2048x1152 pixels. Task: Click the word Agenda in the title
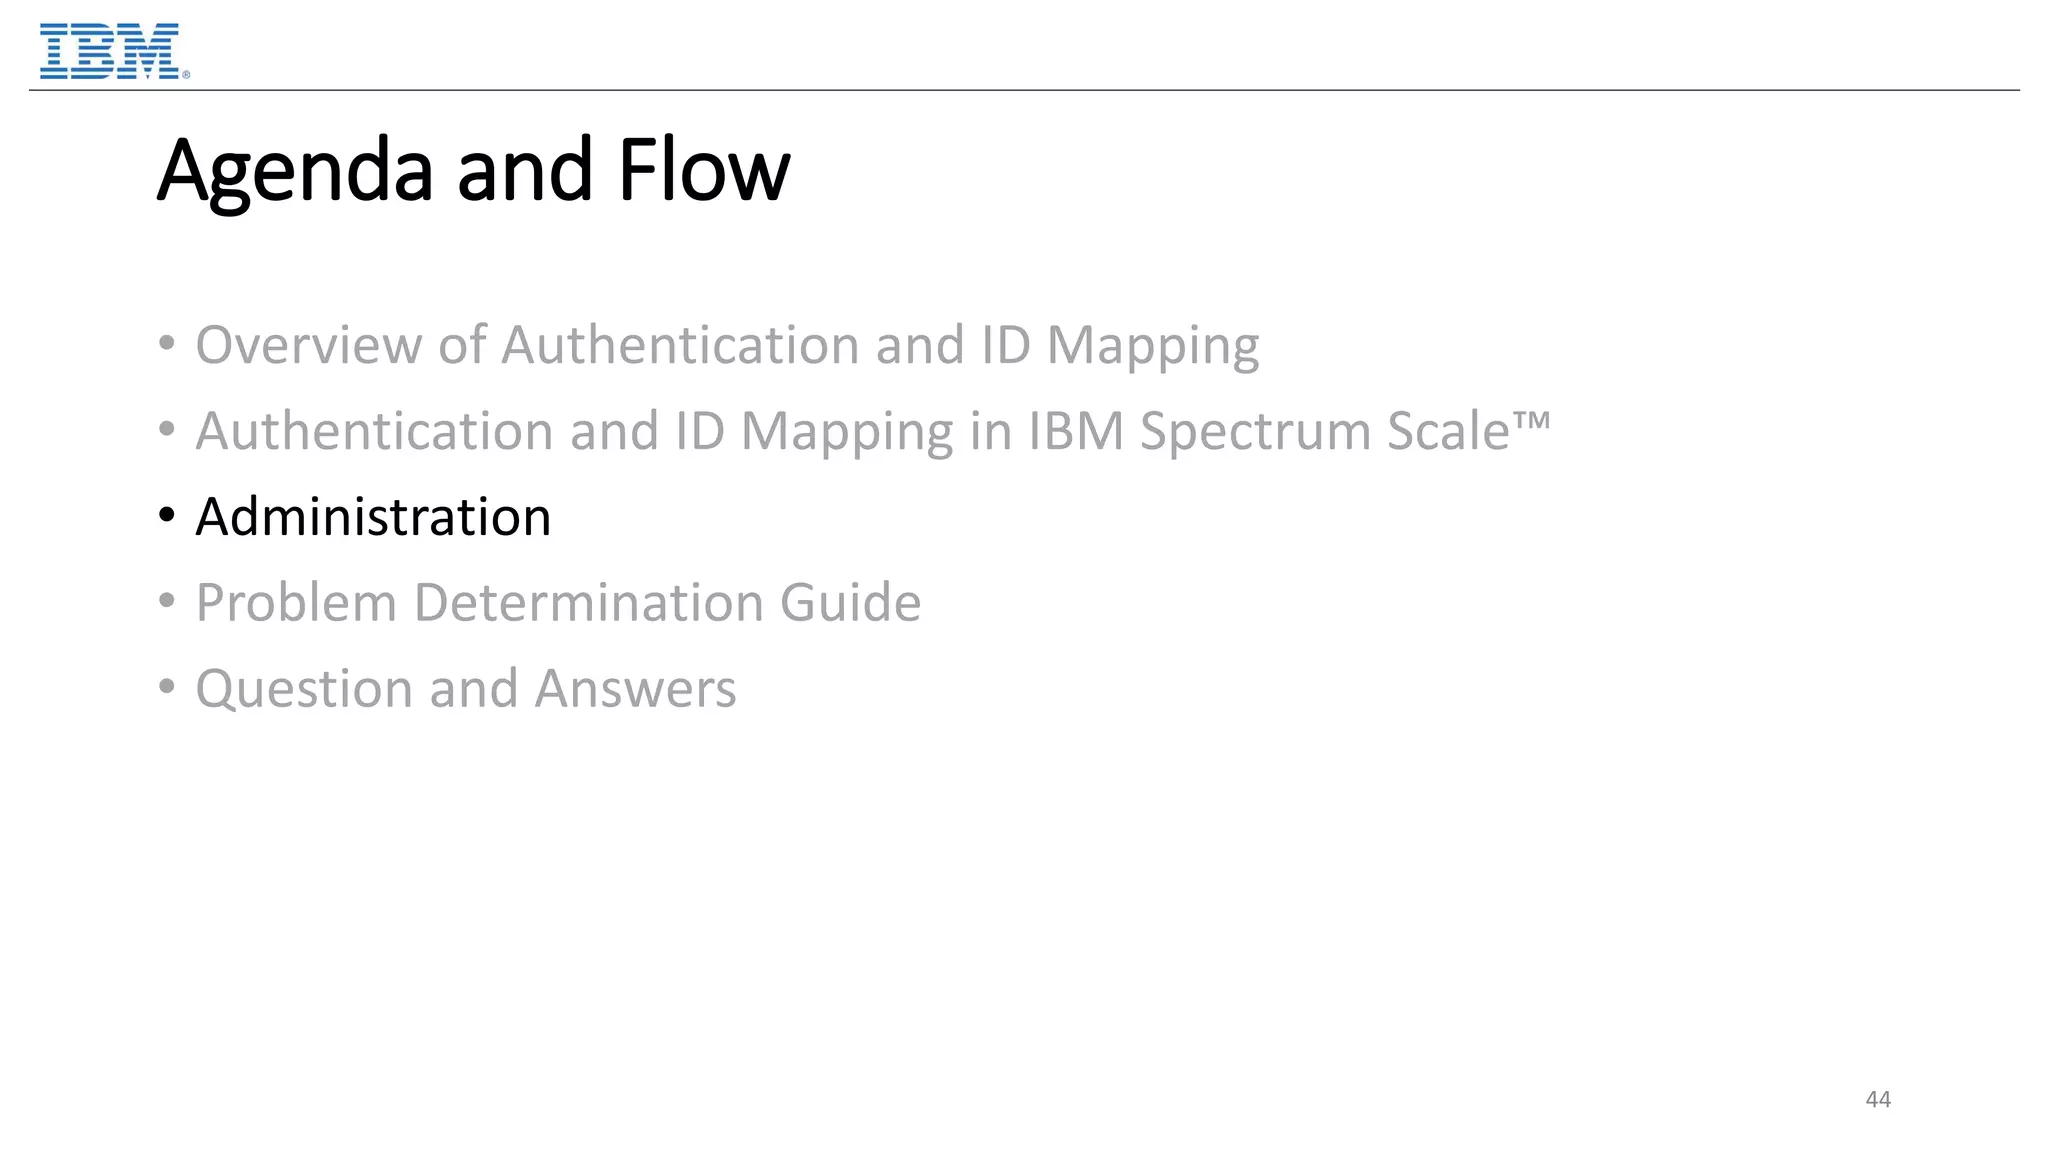click(295, 172)
